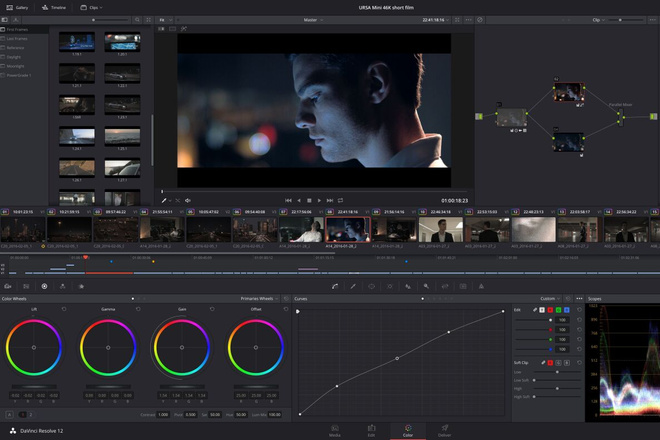Select the Qualifier eyedropper palette icon
The image size is (660, 440).
[x=353, y=286]
